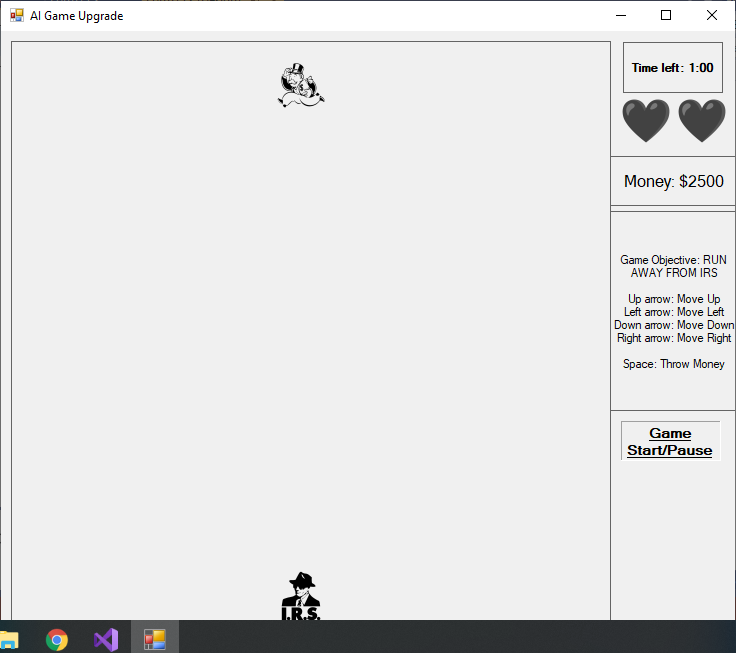736x653 pixels.
Task: Click the Up arrow: Move Up instruction
Action: click(674, 299)
